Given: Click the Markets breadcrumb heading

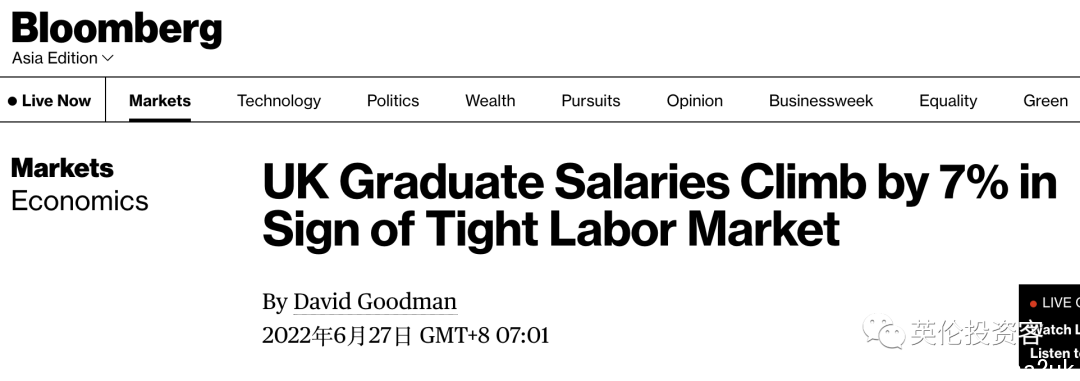Looking at the screenshot, I should click(x=62, y=167).
